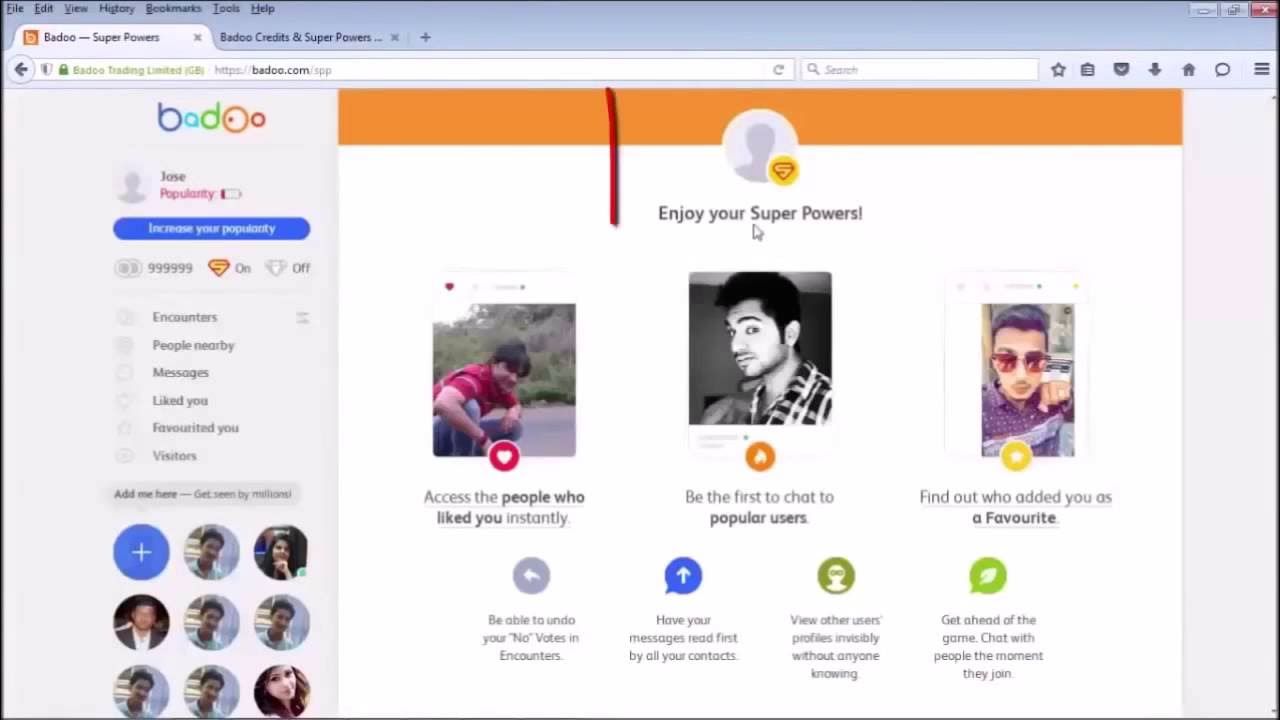Click 'Add me here' text link
Image resolution: width=1280 pixels, height=720 pixels.
[x=145, y=494]
